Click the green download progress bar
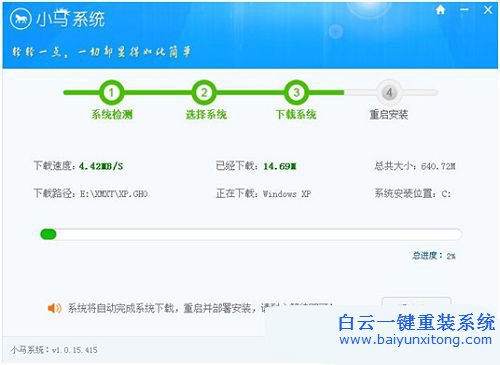Viewport: 500px width, 365px height. 251,234
